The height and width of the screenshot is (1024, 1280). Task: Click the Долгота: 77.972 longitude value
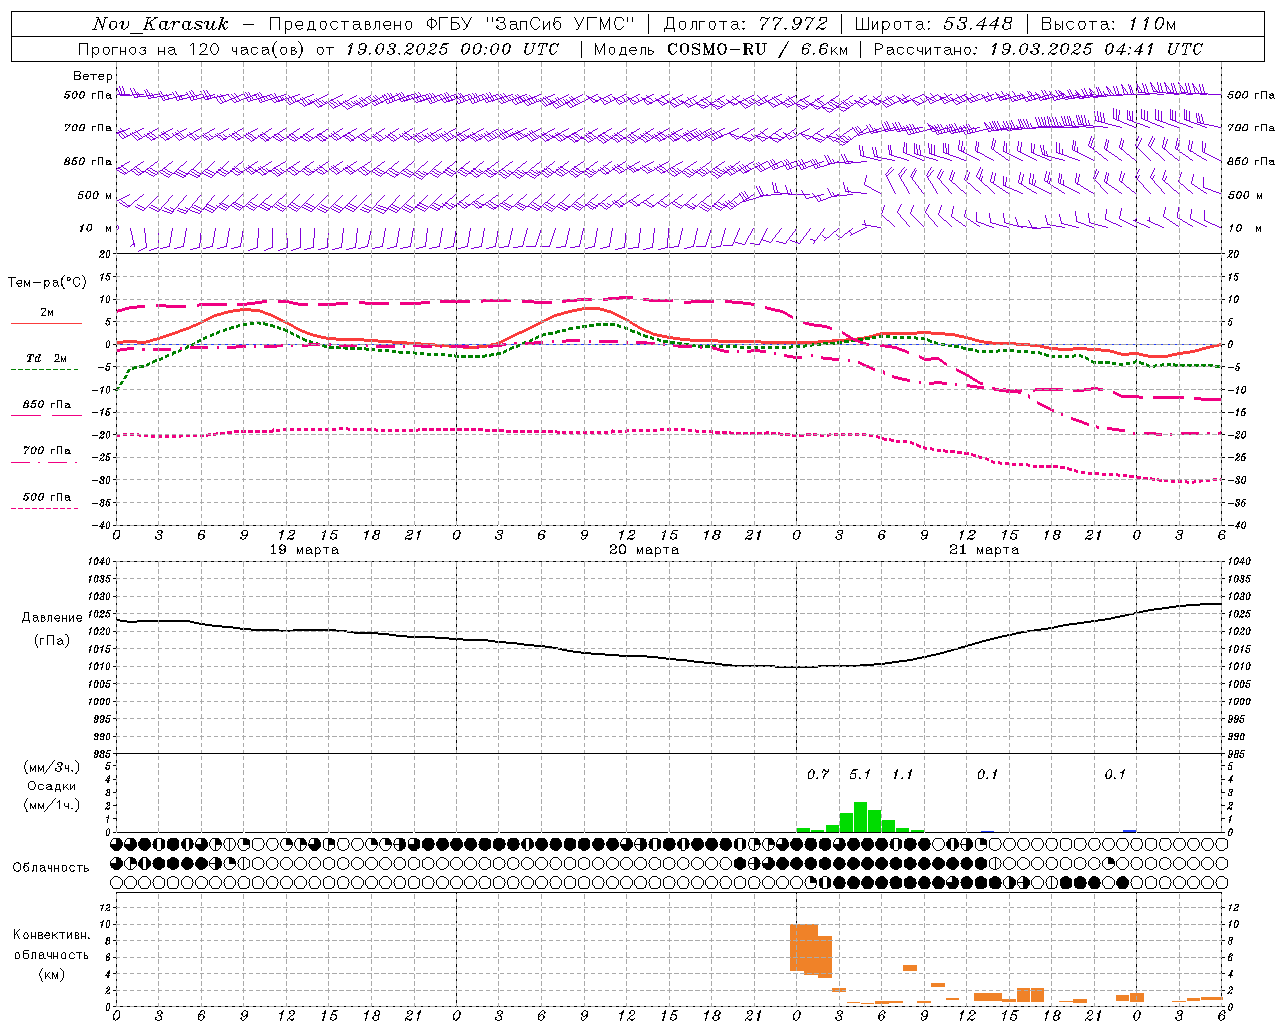[x=746, y=24]
